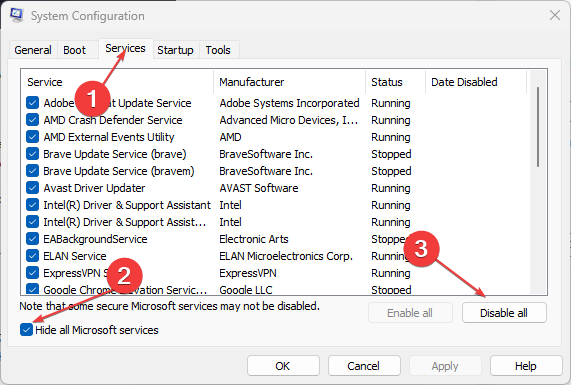This screenshot has width=571, height=385.
Task: Click the Enable all button
Action: [x=410, y=313]
